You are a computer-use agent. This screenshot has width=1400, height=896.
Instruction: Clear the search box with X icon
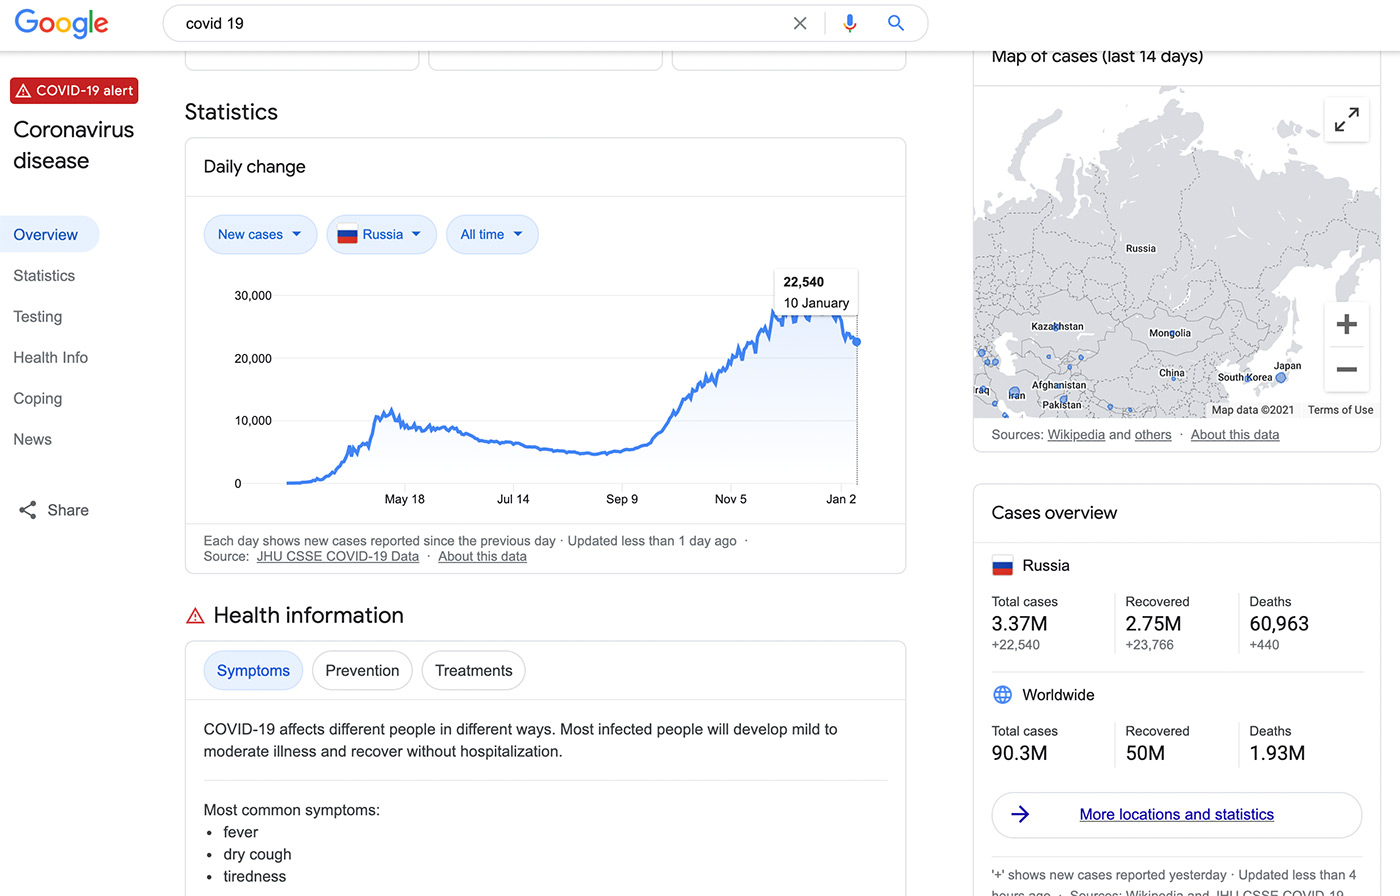tap(800, 23)
